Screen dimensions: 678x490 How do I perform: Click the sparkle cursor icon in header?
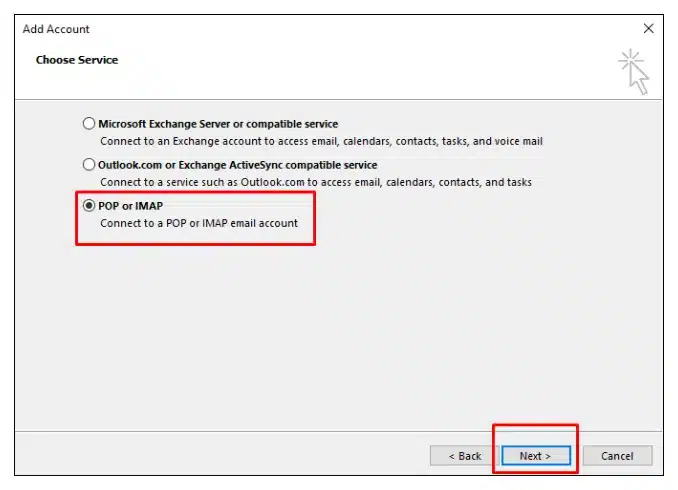(x=634, y=72)
